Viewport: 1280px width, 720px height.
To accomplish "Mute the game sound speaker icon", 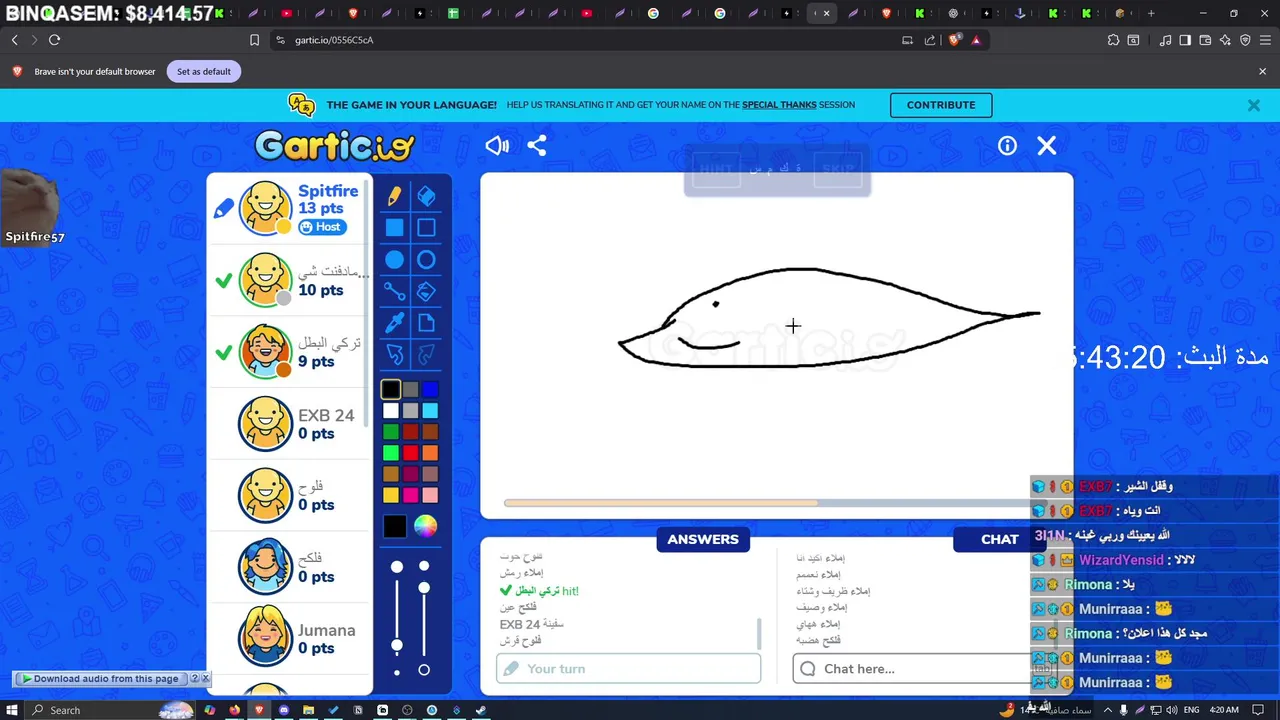I will pos(497,146).
